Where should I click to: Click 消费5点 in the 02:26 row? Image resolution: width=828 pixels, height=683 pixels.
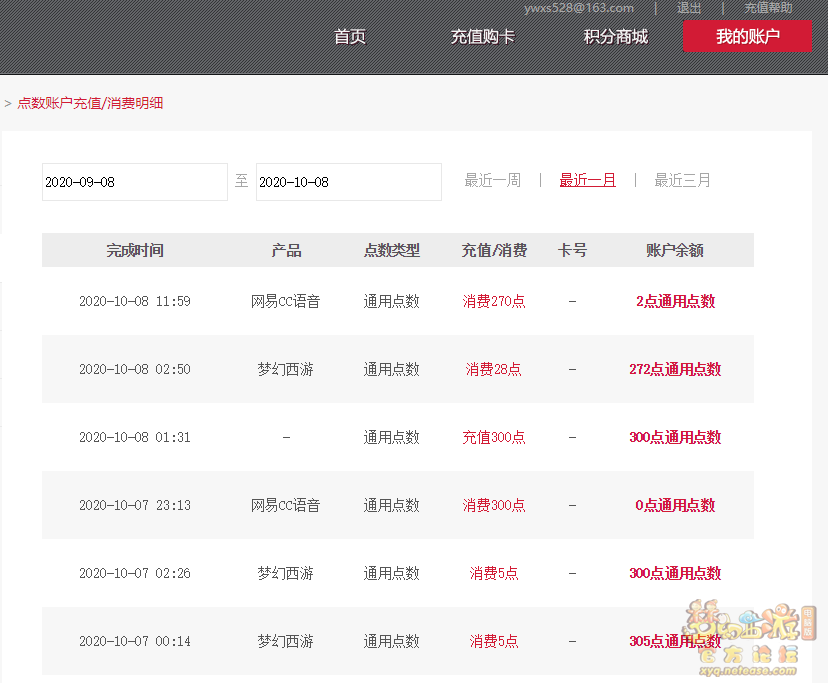(x=494, y=573)
